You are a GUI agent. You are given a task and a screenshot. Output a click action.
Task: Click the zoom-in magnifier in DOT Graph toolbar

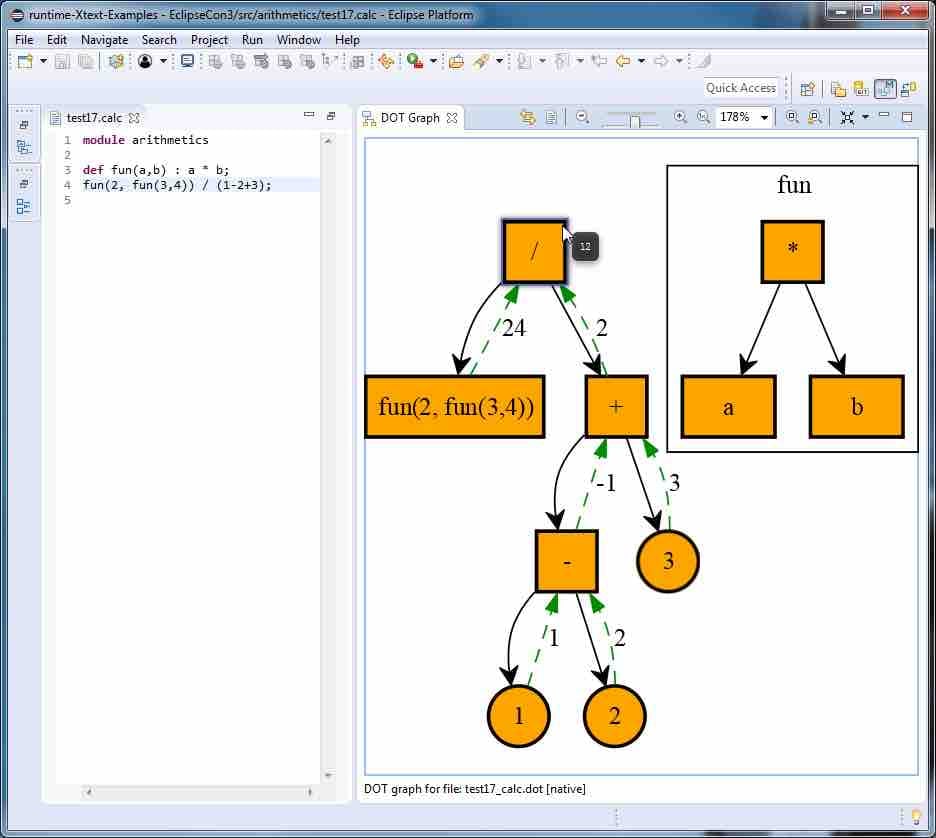tap(681, 117)
